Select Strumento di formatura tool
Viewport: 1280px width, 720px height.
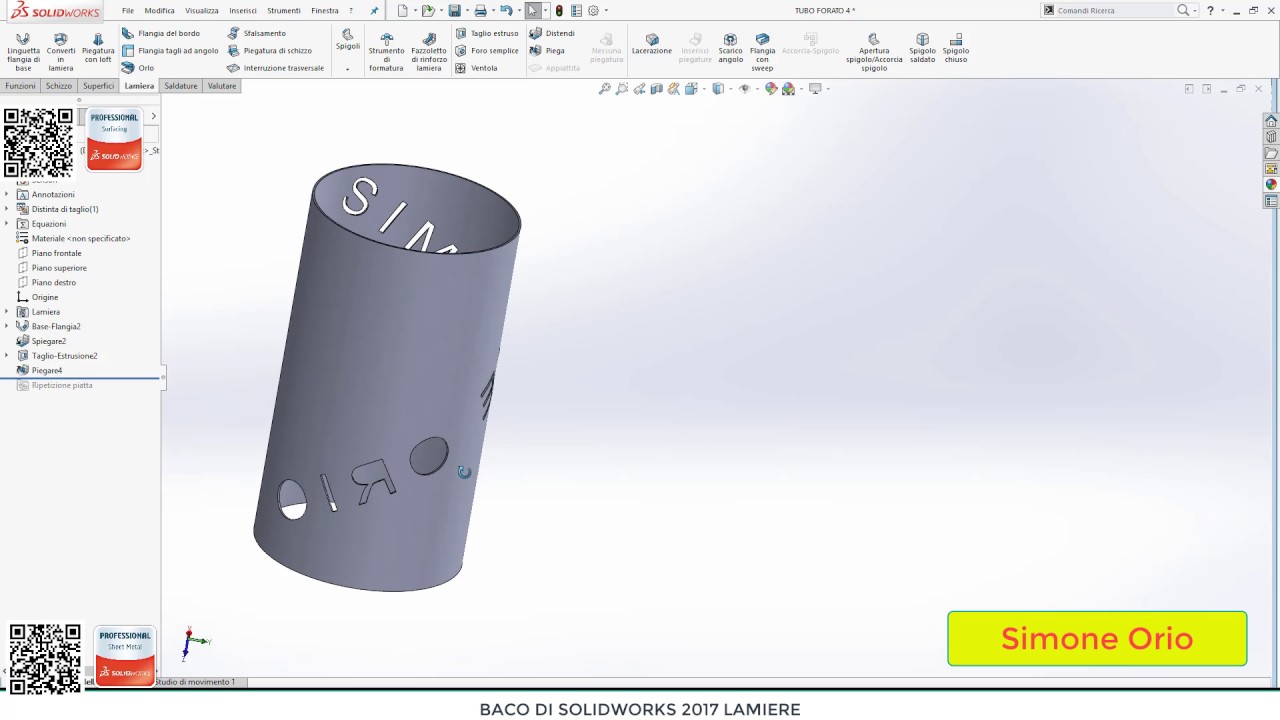pos(386,51)
